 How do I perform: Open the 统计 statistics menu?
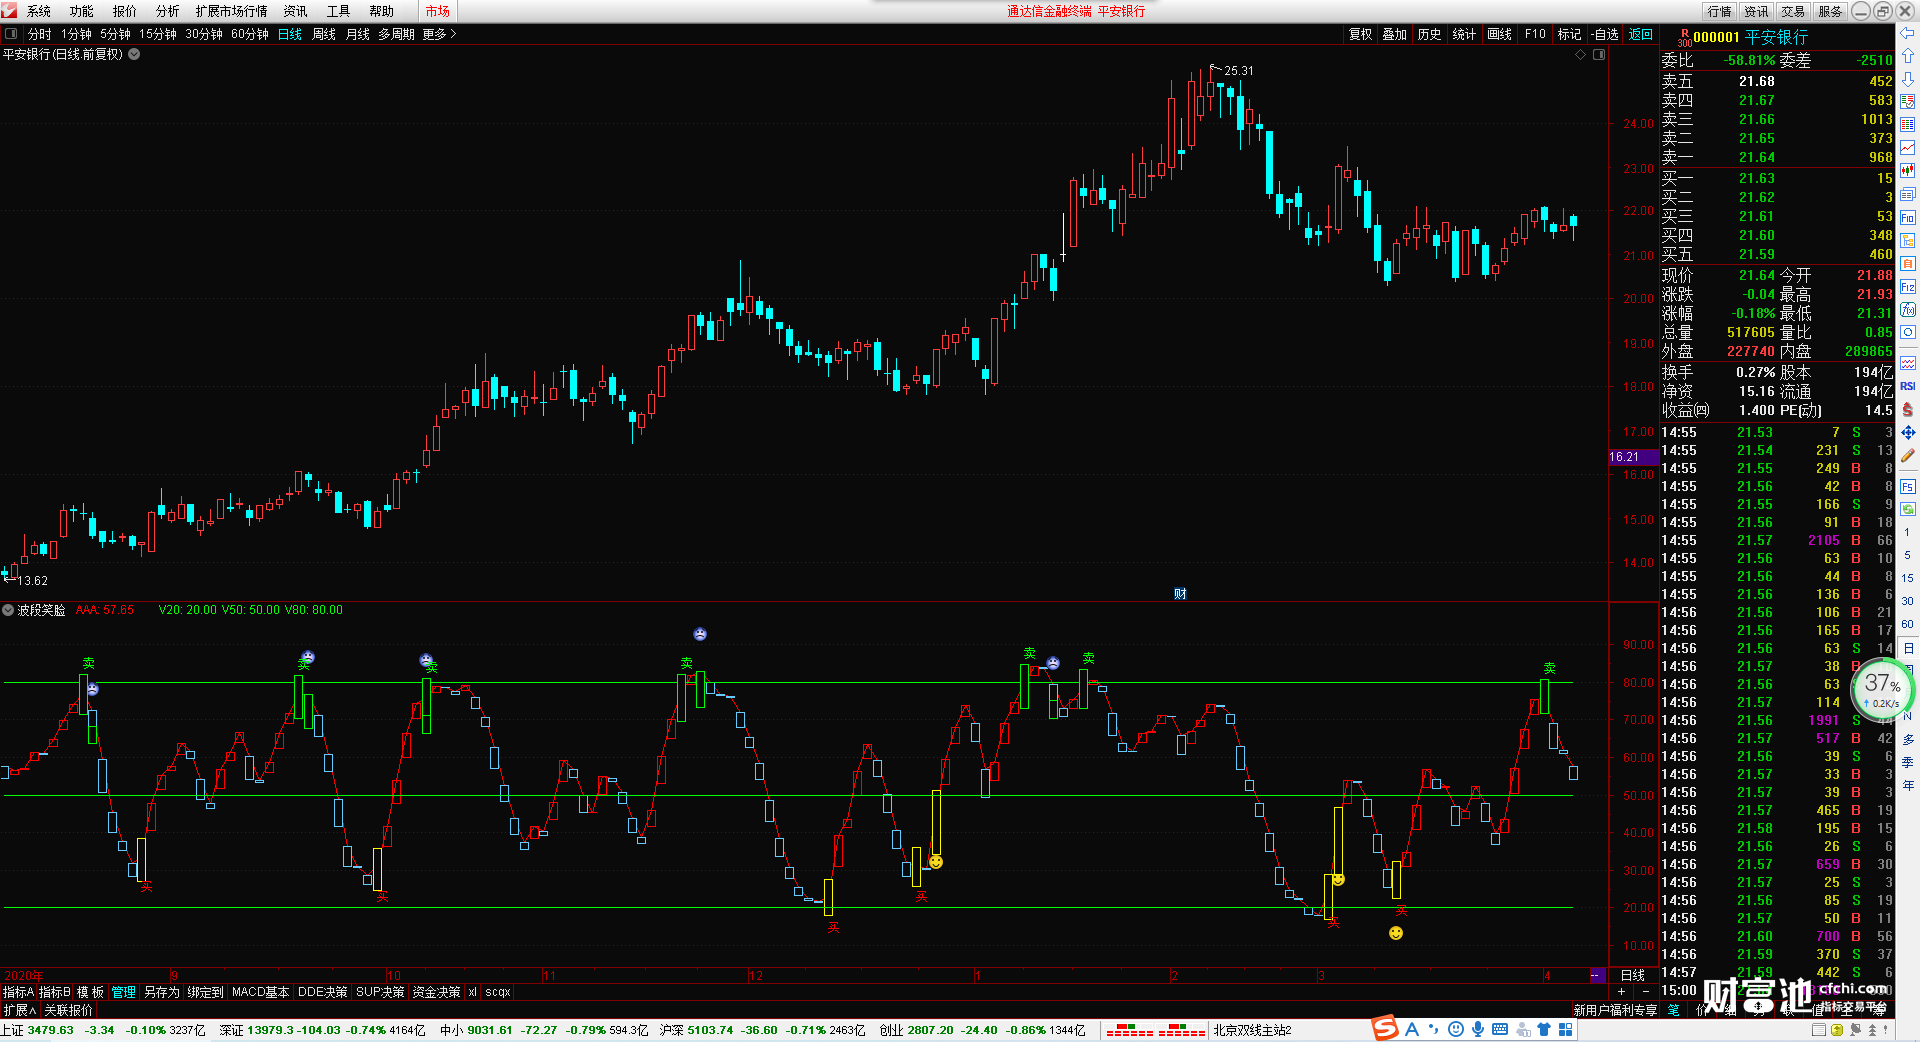point(1464,34)
